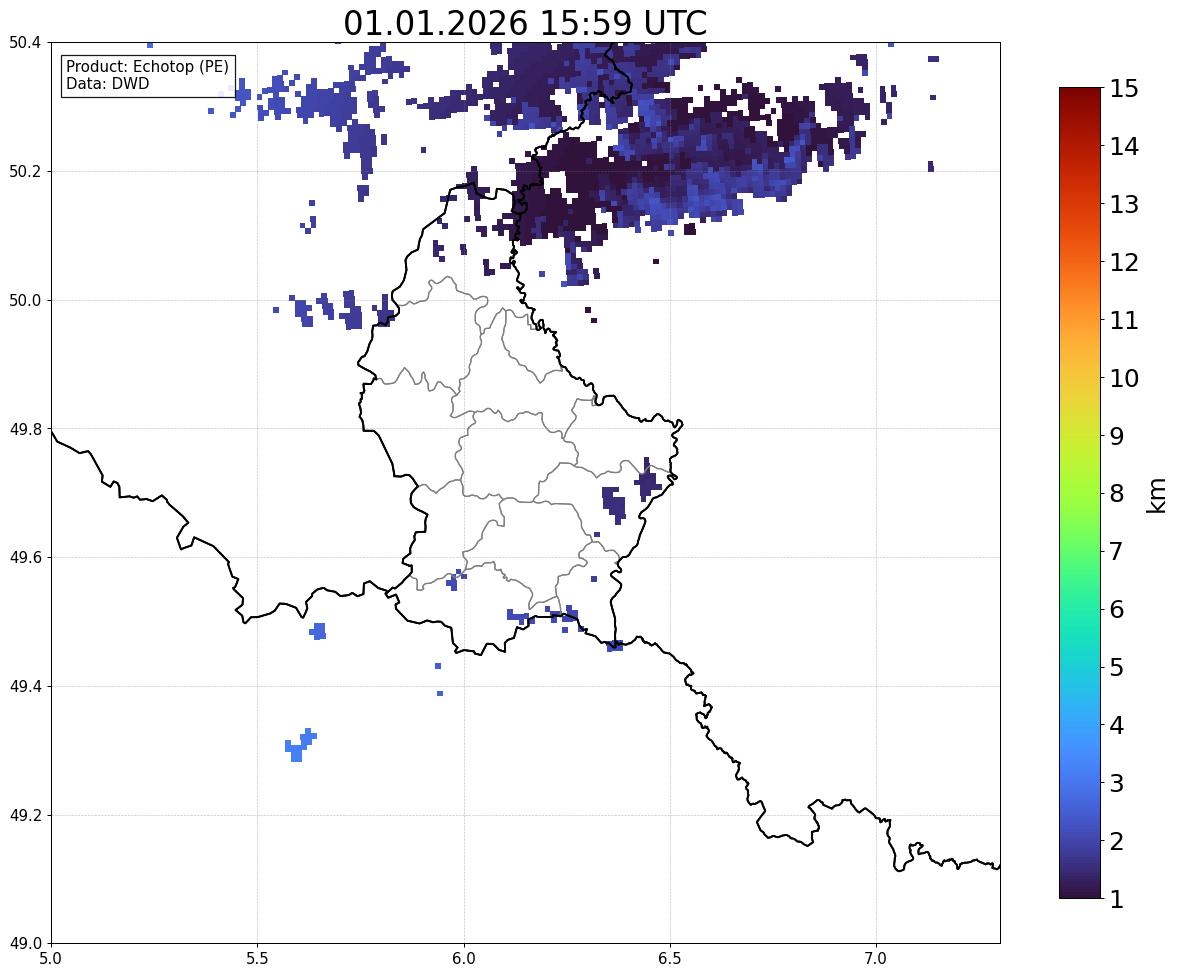
Task: Click longitude tick label 6.5
Action: pos(669,959)
